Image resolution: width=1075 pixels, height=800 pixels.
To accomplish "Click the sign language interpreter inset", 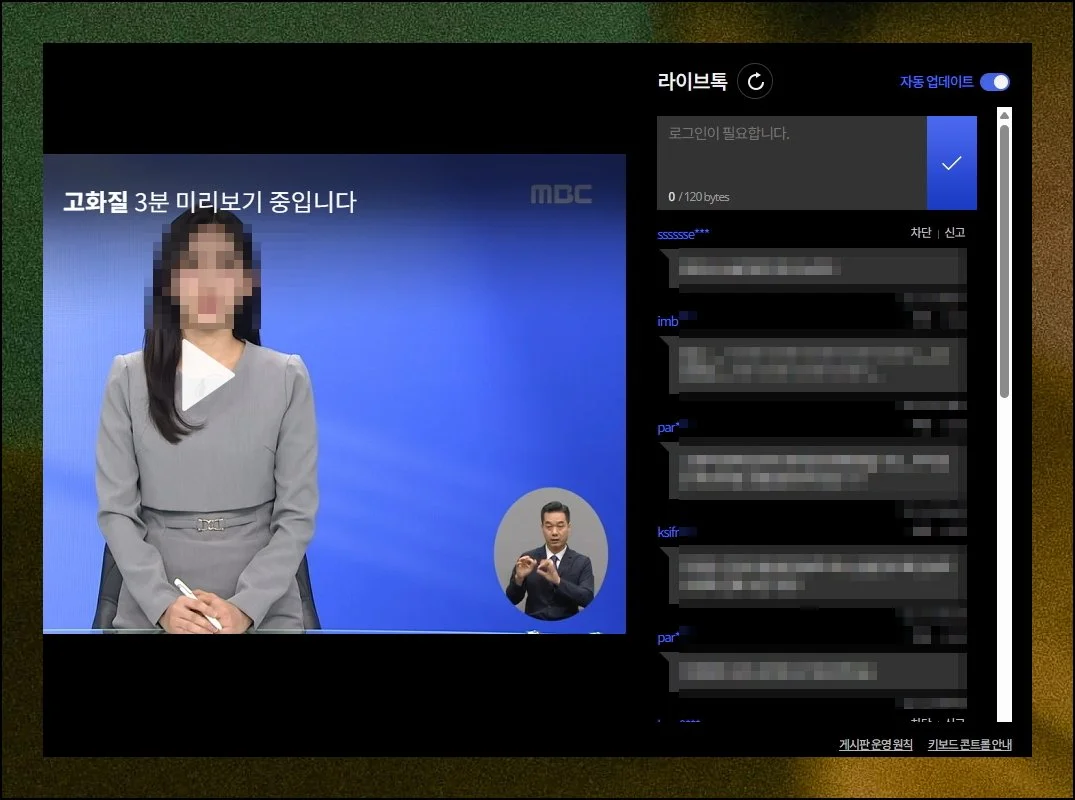I will (x=550, y=555).
